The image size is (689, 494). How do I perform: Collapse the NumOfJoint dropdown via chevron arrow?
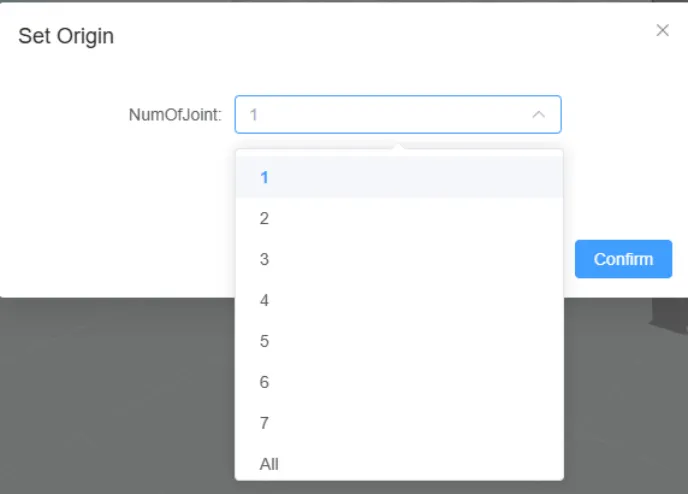click(539, 115)
